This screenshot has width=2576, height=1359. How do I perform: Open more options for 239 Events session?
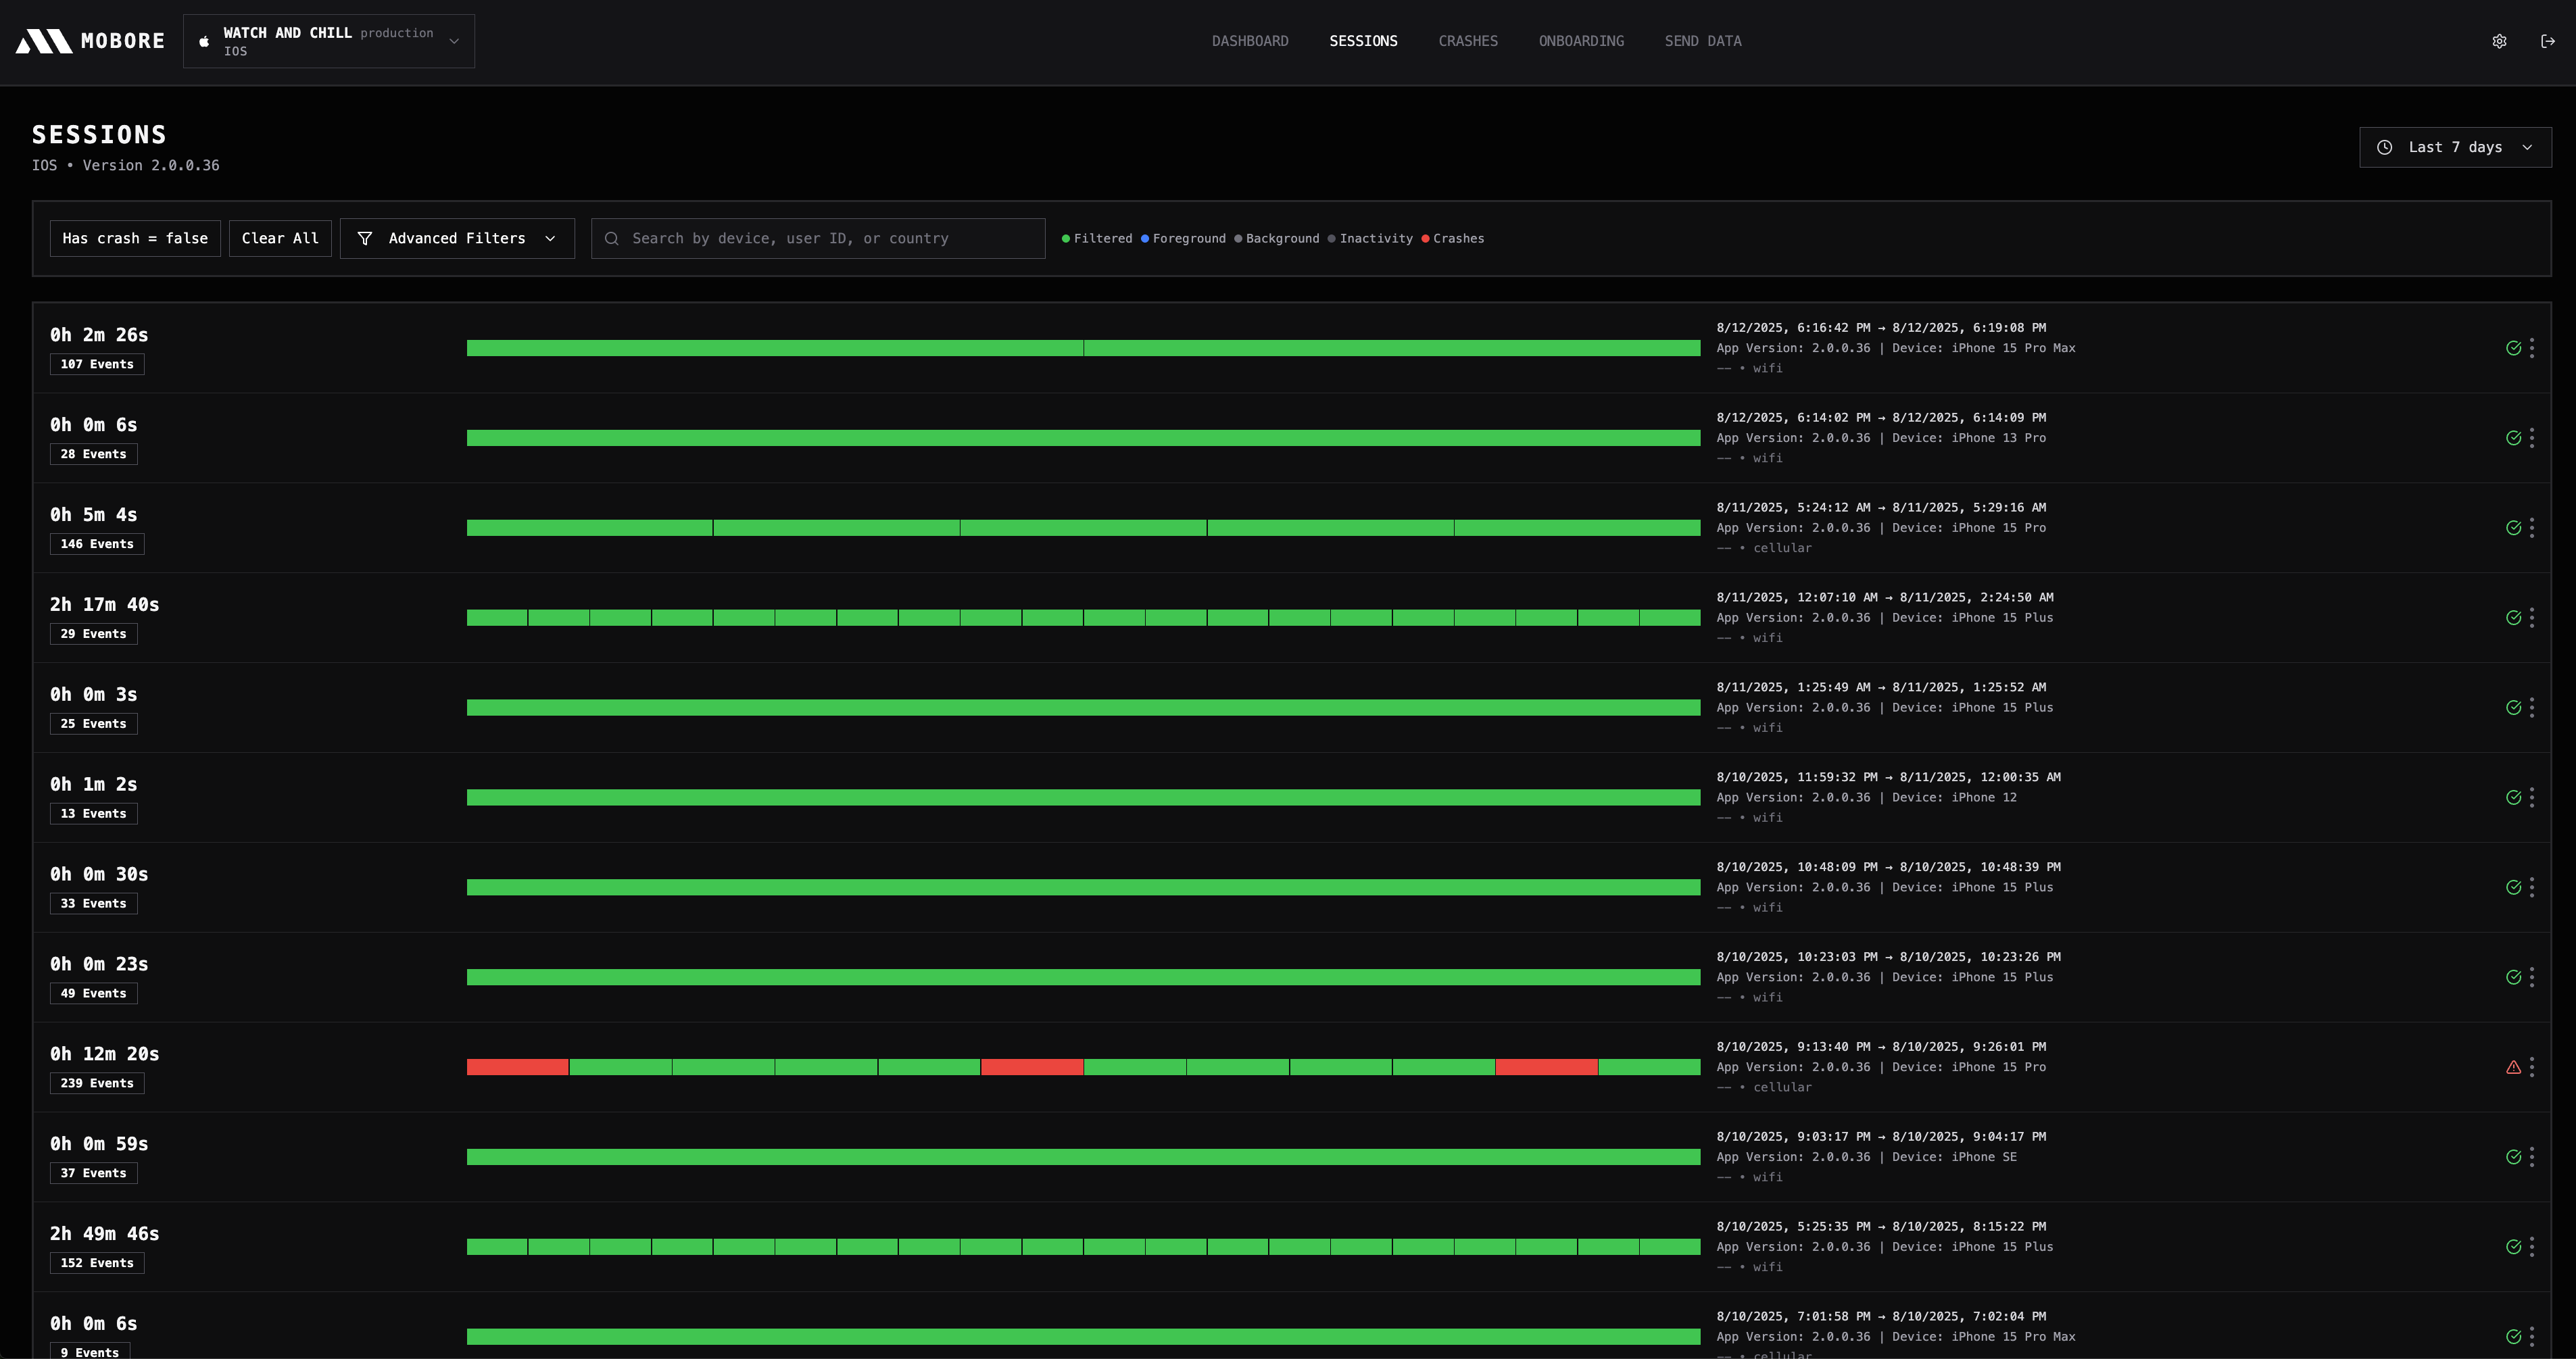coord(2532,1067)
